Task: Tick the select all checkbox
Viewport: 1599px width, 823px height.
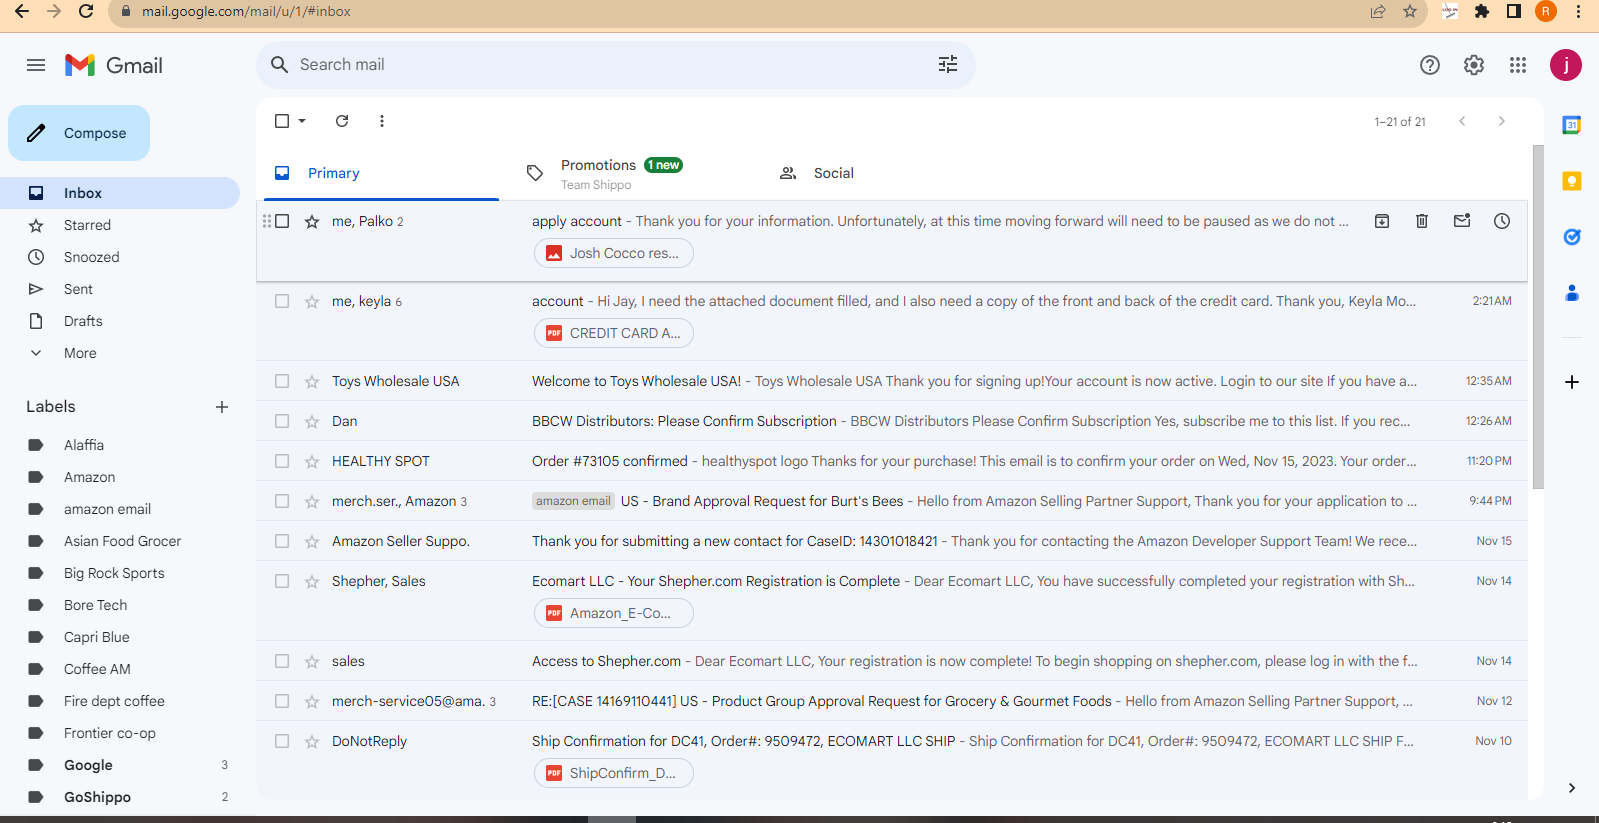Action: coord(282,121)
